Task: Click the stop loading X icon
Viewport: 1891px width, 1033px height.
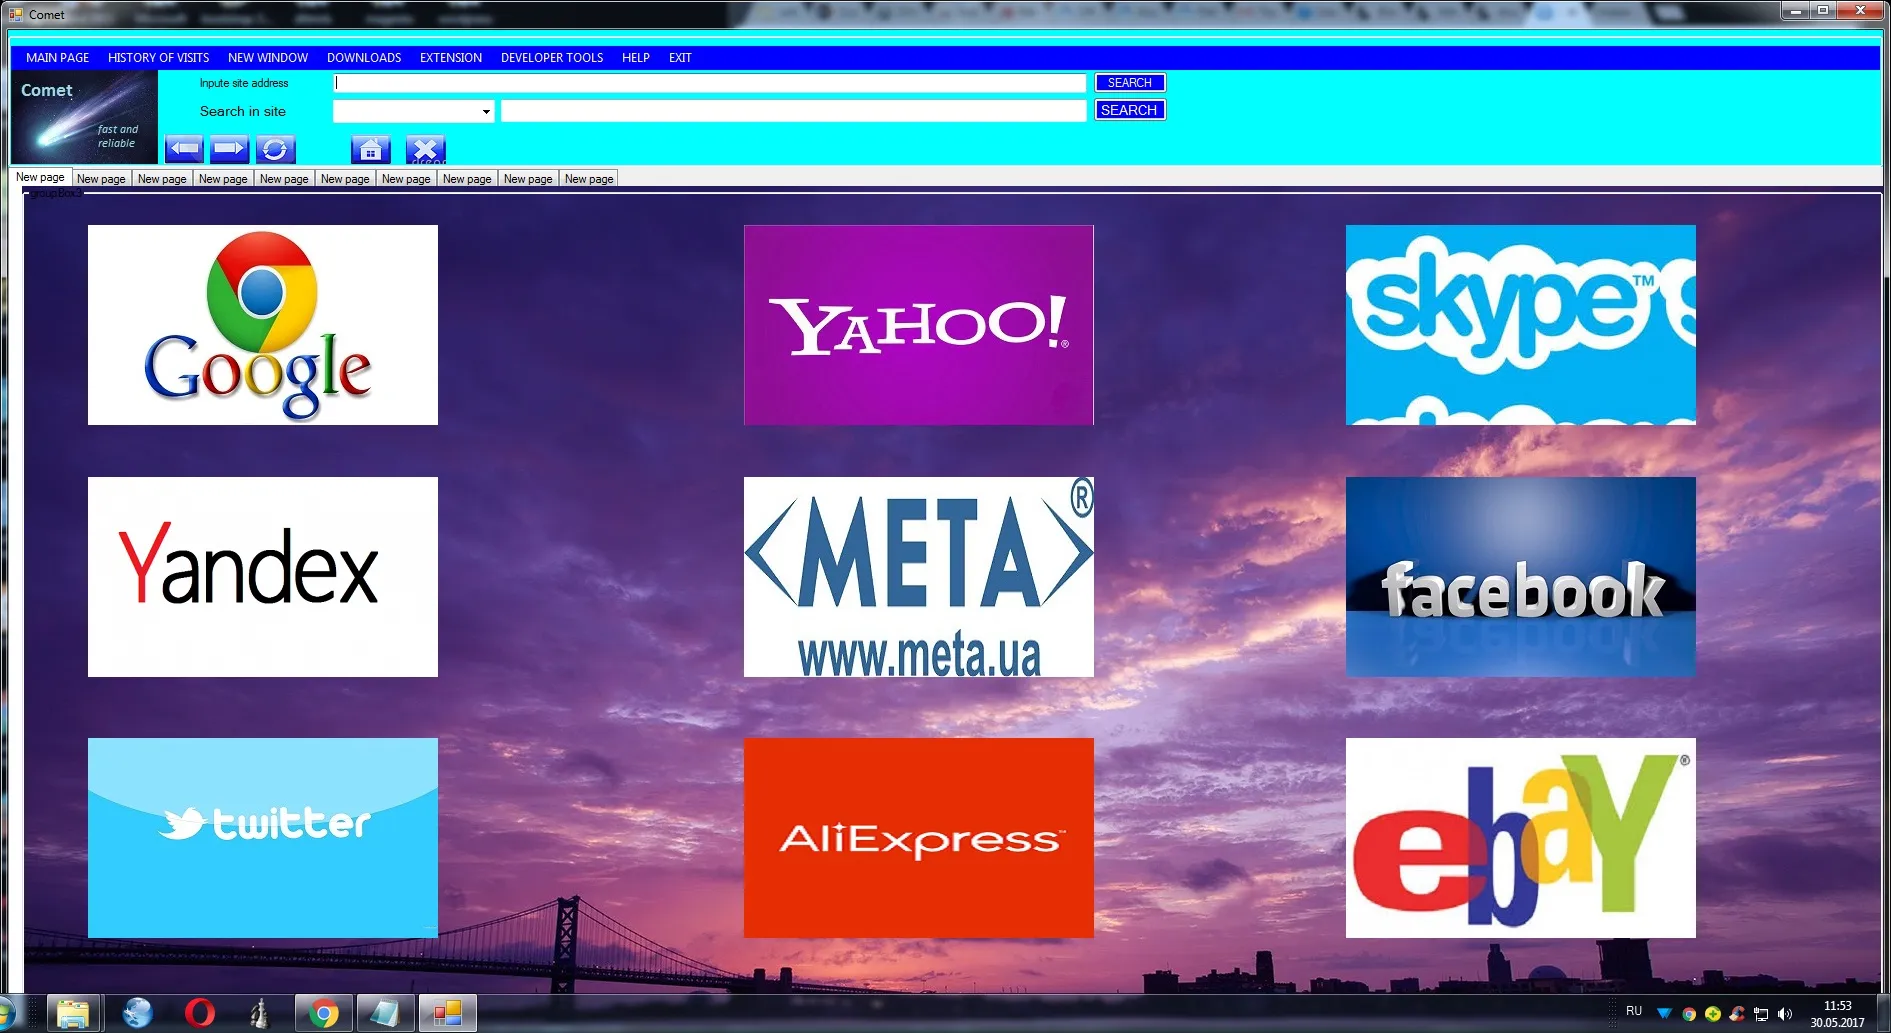Action: point(425,150)
